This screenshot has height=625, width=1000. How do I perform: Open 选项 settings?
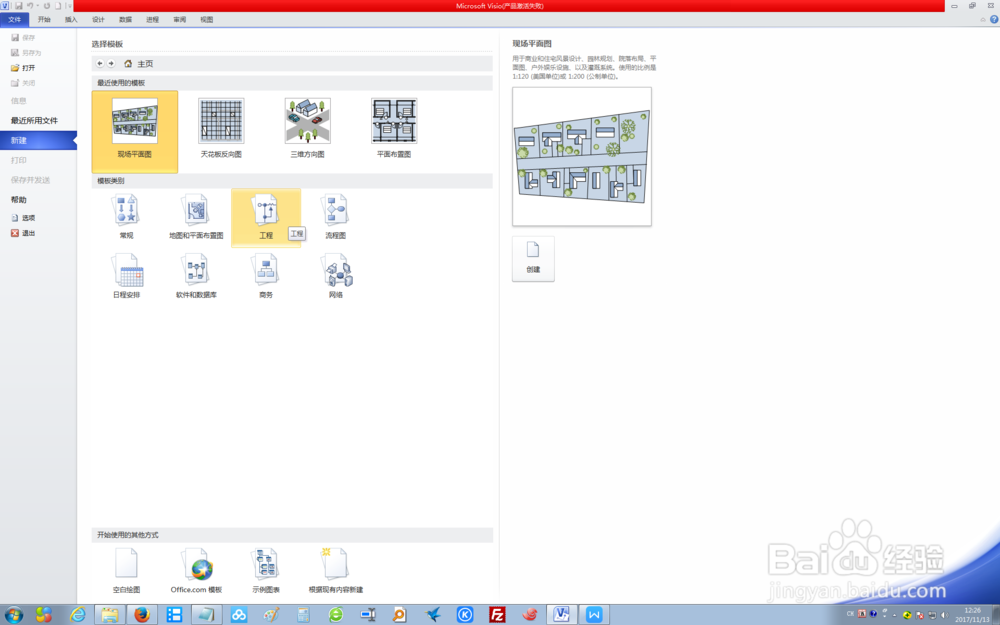pyautogui.click(x=24, y=218)
